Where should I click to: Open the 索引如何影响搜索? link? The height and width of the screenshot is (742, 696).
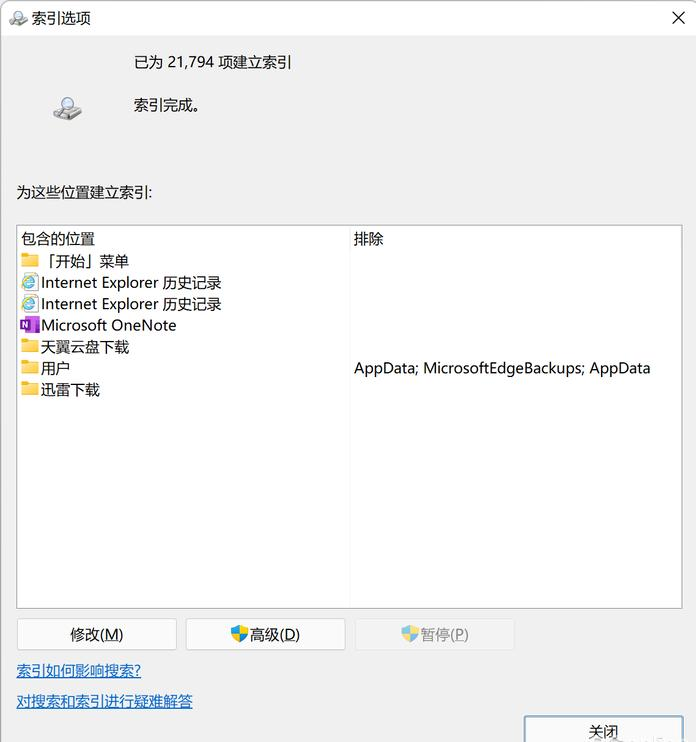click(x=79, y=670)
